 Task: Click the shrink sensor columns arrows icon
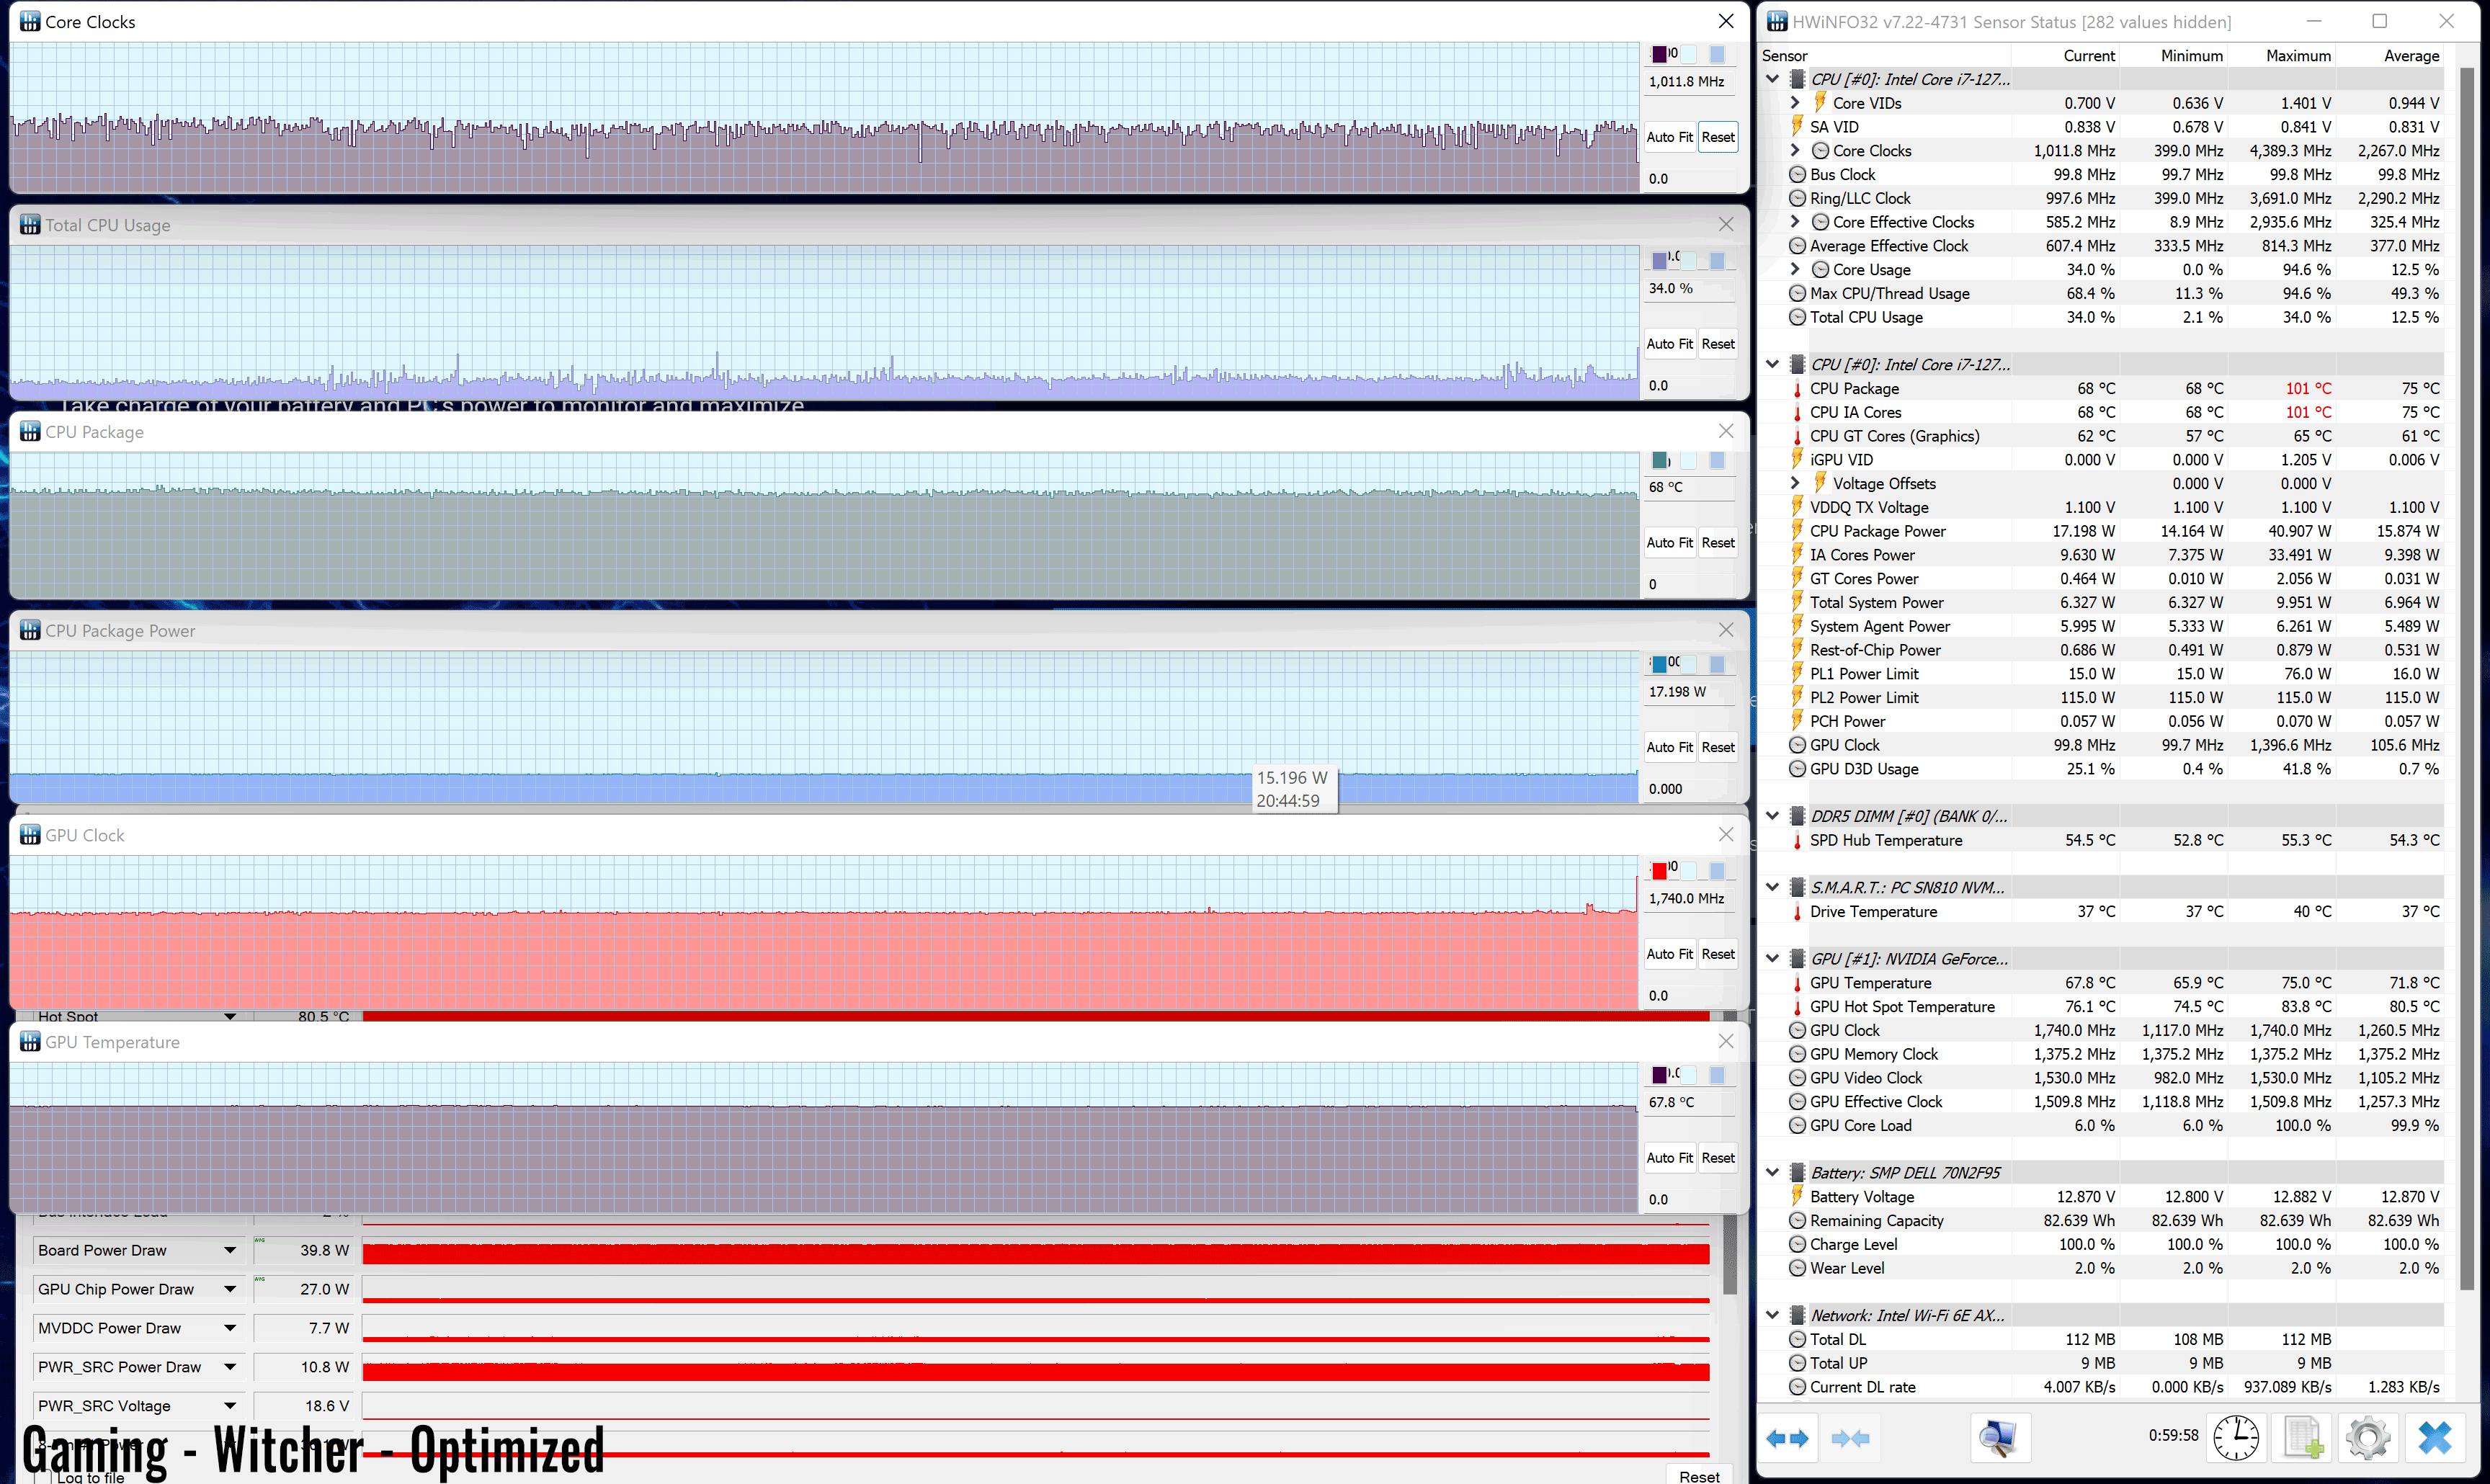pyautogui.click(x=1850, y=1438)
